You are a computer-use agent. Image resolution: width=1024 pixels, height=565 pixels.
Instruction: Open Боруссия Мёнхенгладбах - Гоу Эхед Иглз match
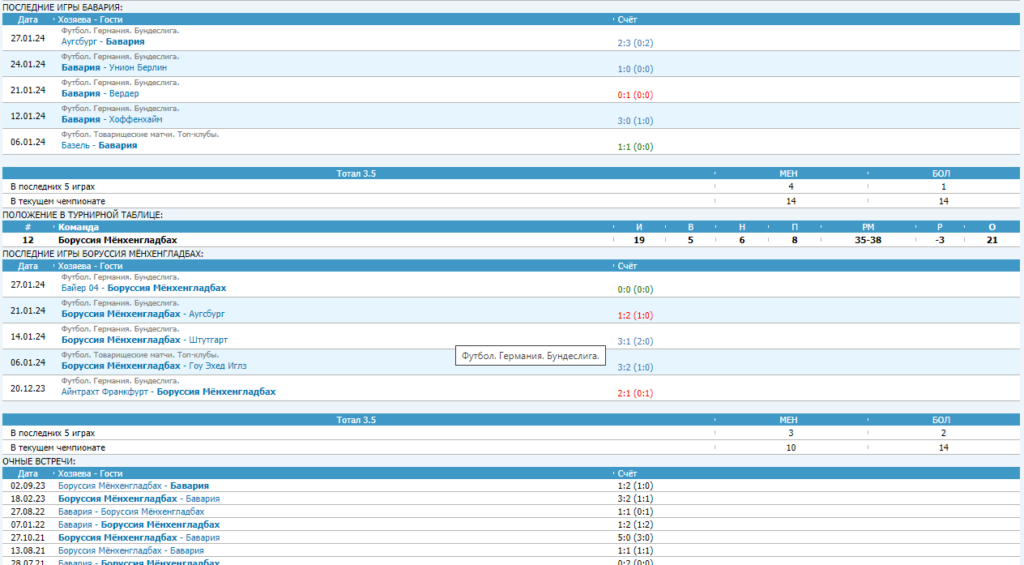(x=154, y=366)
